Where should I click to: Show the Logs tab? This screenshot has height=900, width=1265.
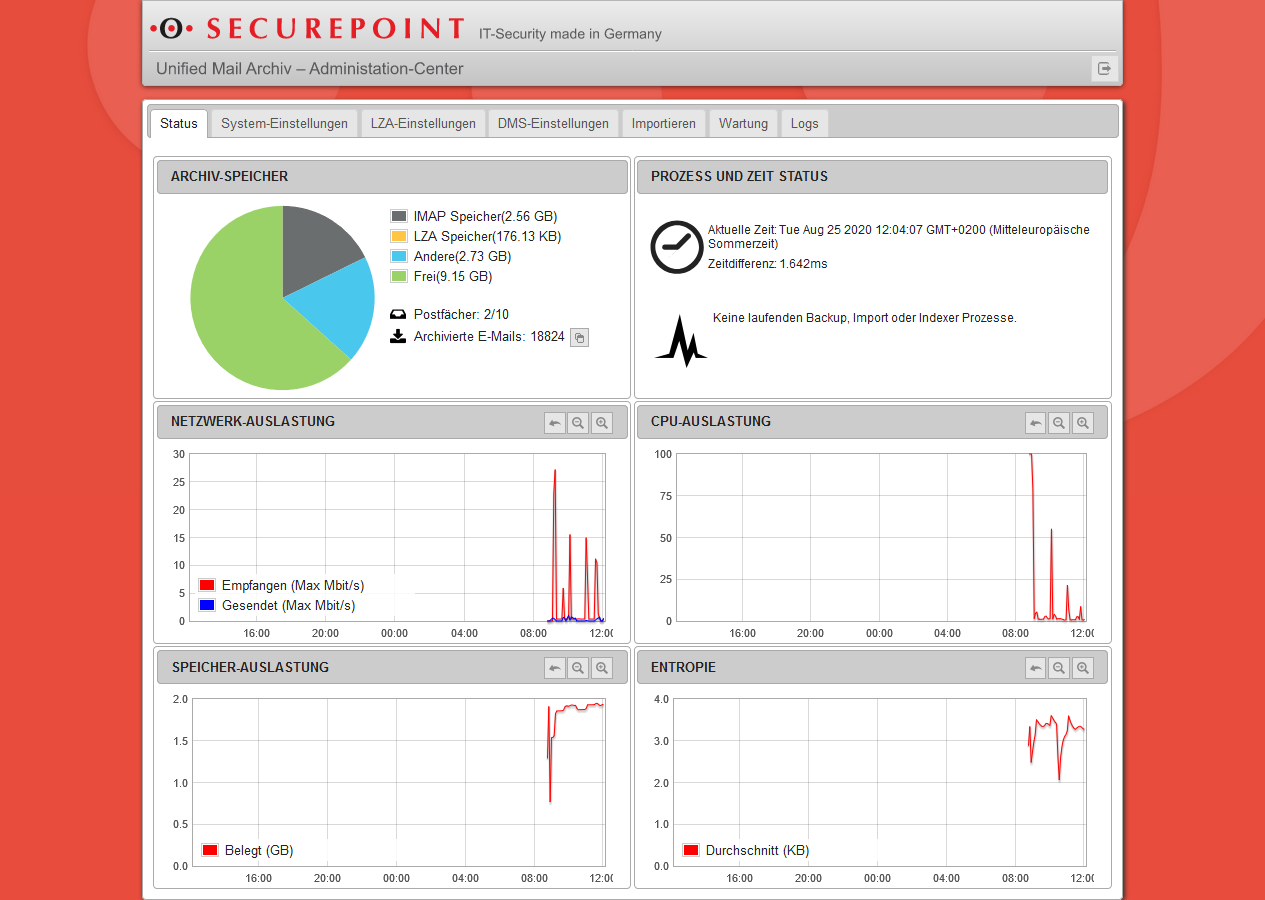tap(804, 123)
